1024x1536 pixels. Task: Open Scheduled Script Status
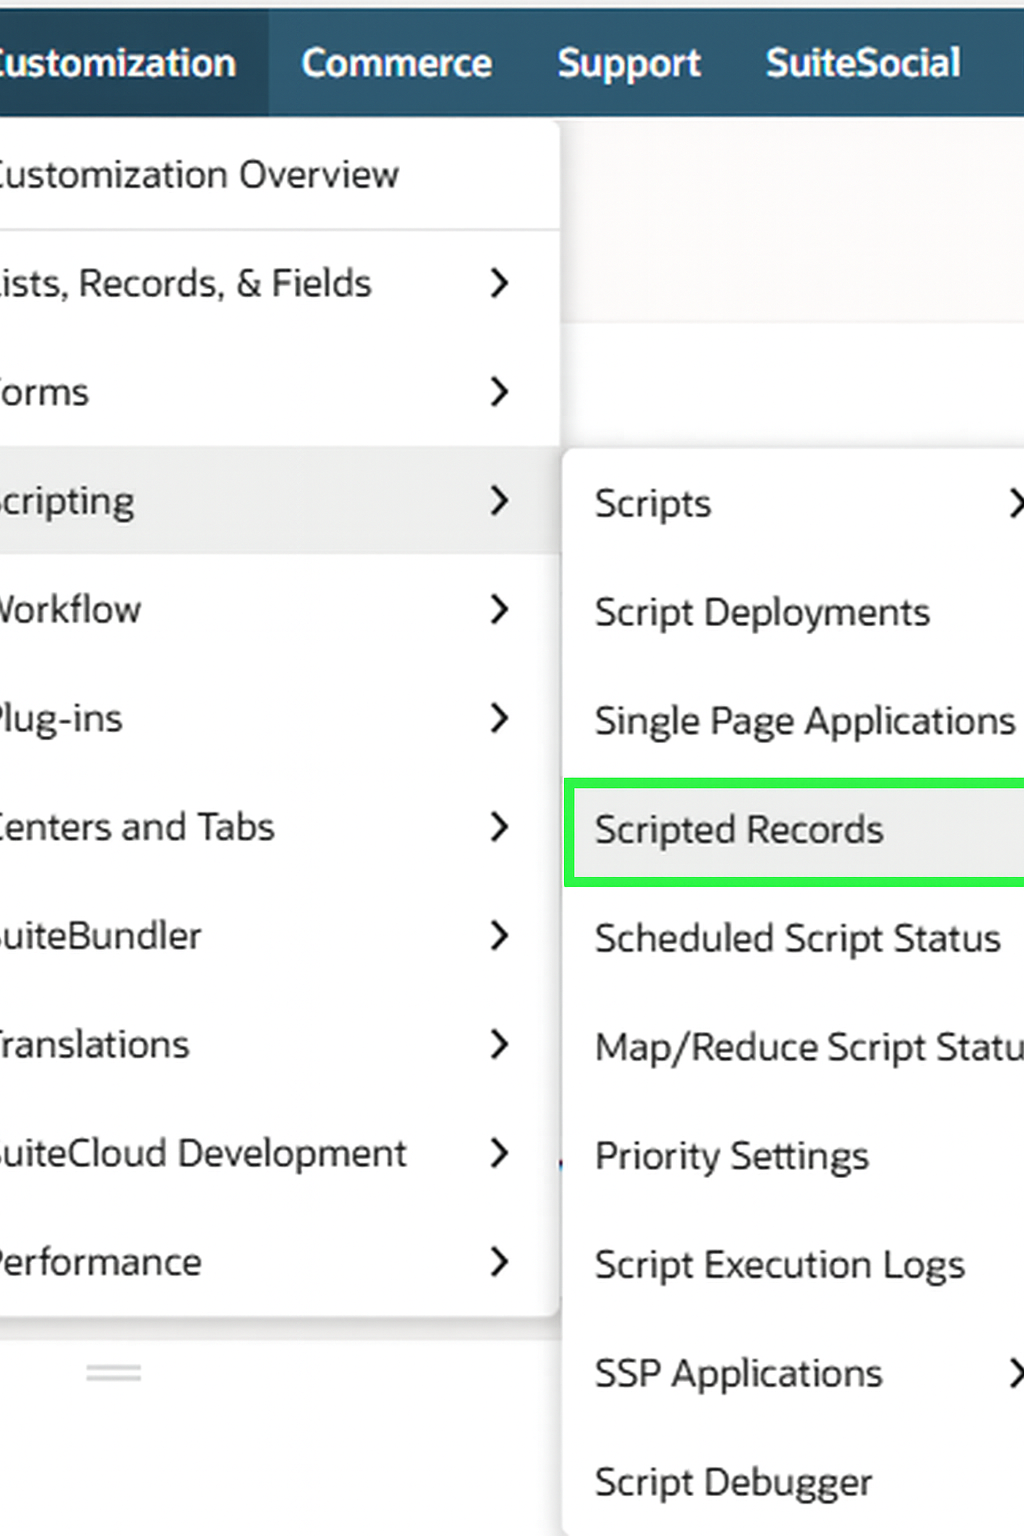pyautogui.click(x=797, y=938)
